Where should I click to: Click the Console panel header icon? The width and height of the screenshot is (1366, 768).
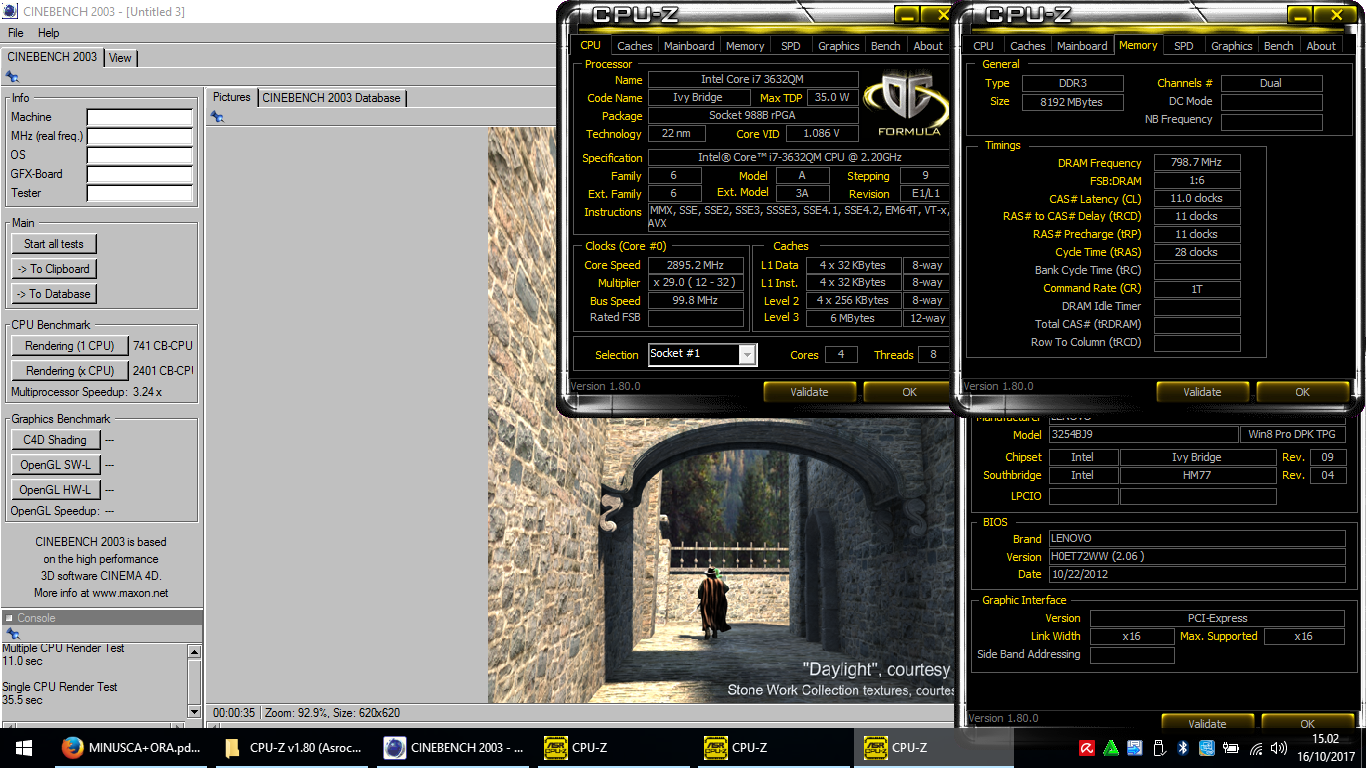9,618
